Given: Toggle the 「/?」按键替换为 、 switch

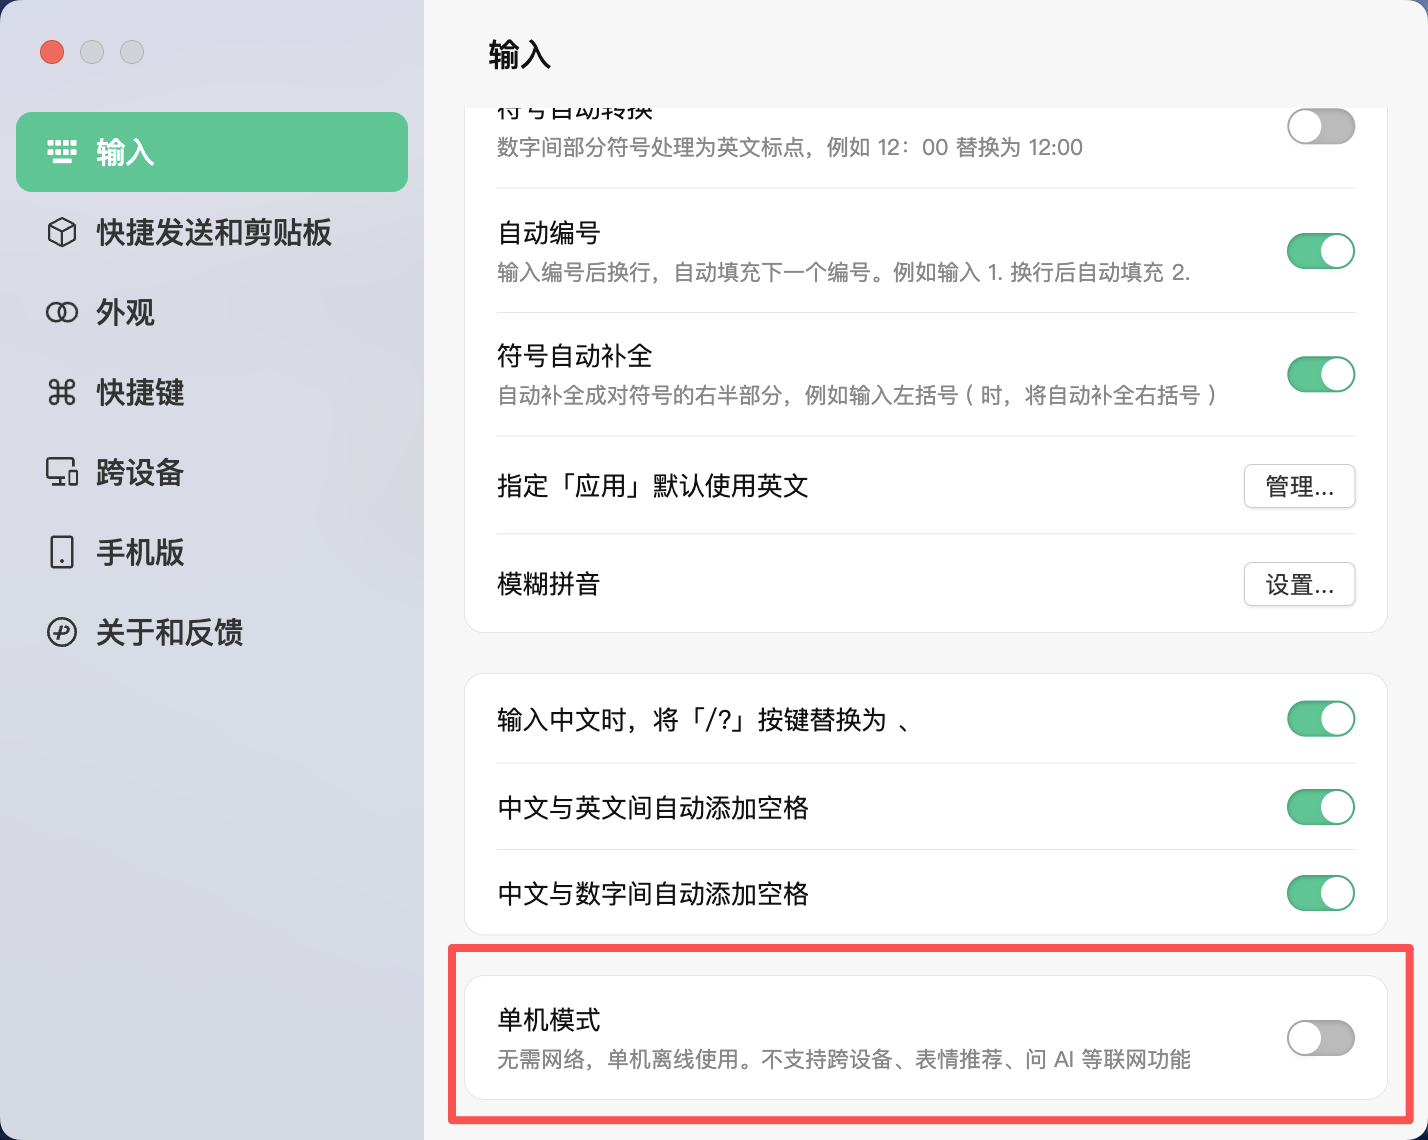Looking at the screenshot, I should coord(1320,719).
